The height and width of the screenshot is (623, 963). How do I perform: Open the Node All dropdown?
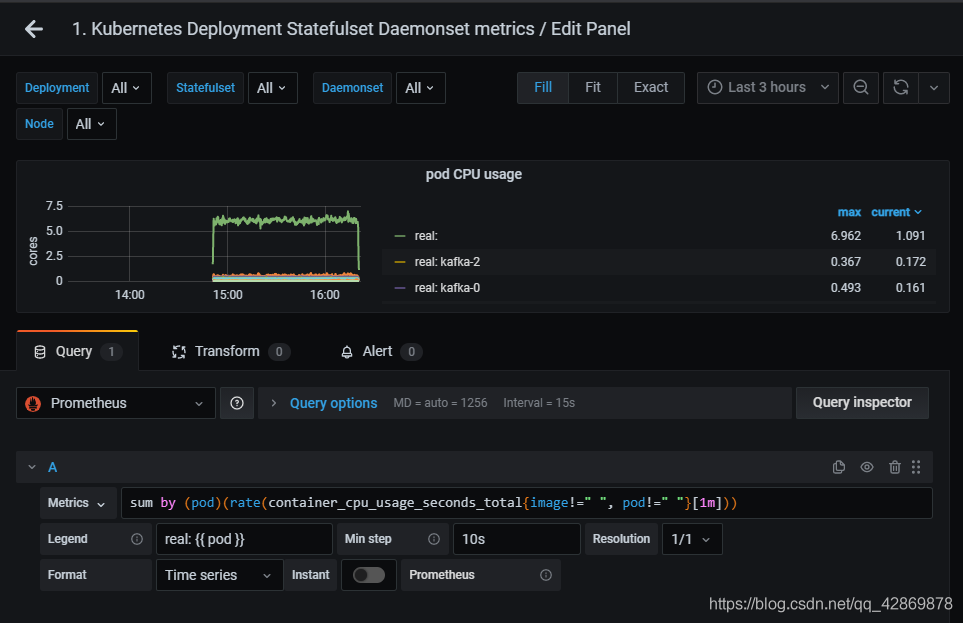pos(92,124)
